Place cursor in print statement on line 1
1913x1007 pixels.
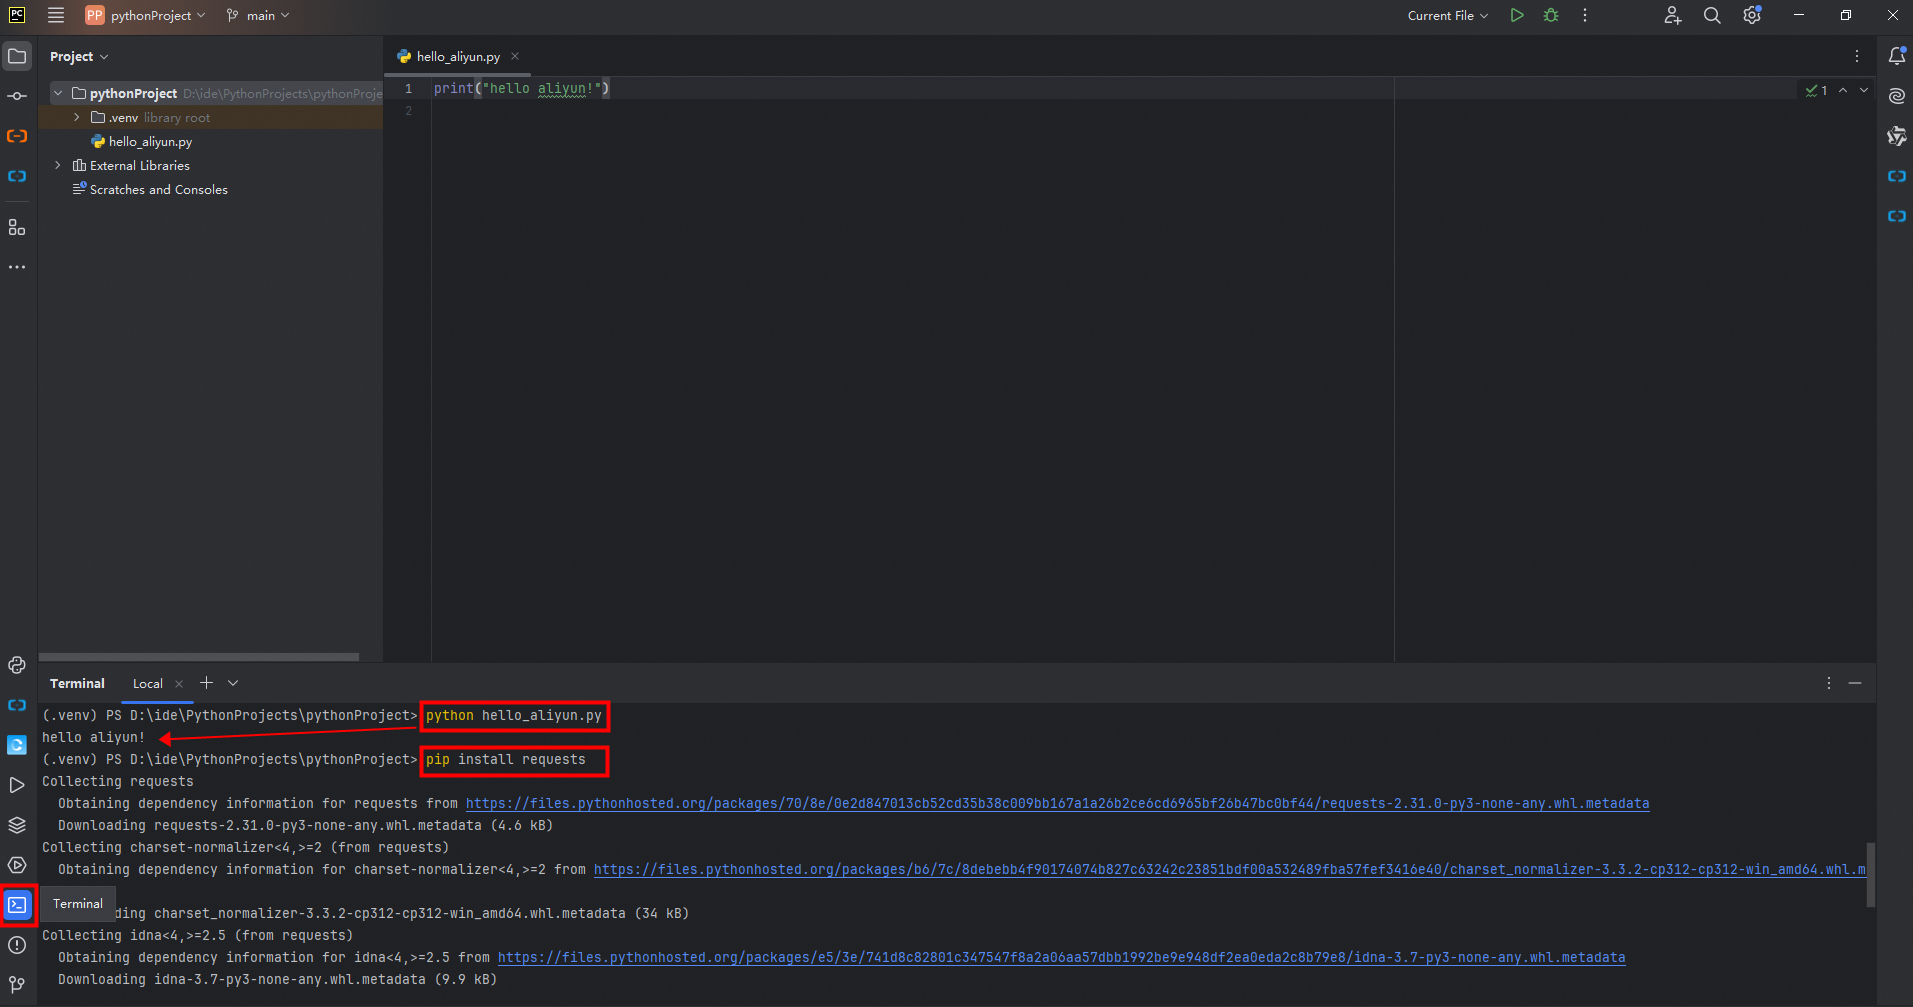point(521,88)
